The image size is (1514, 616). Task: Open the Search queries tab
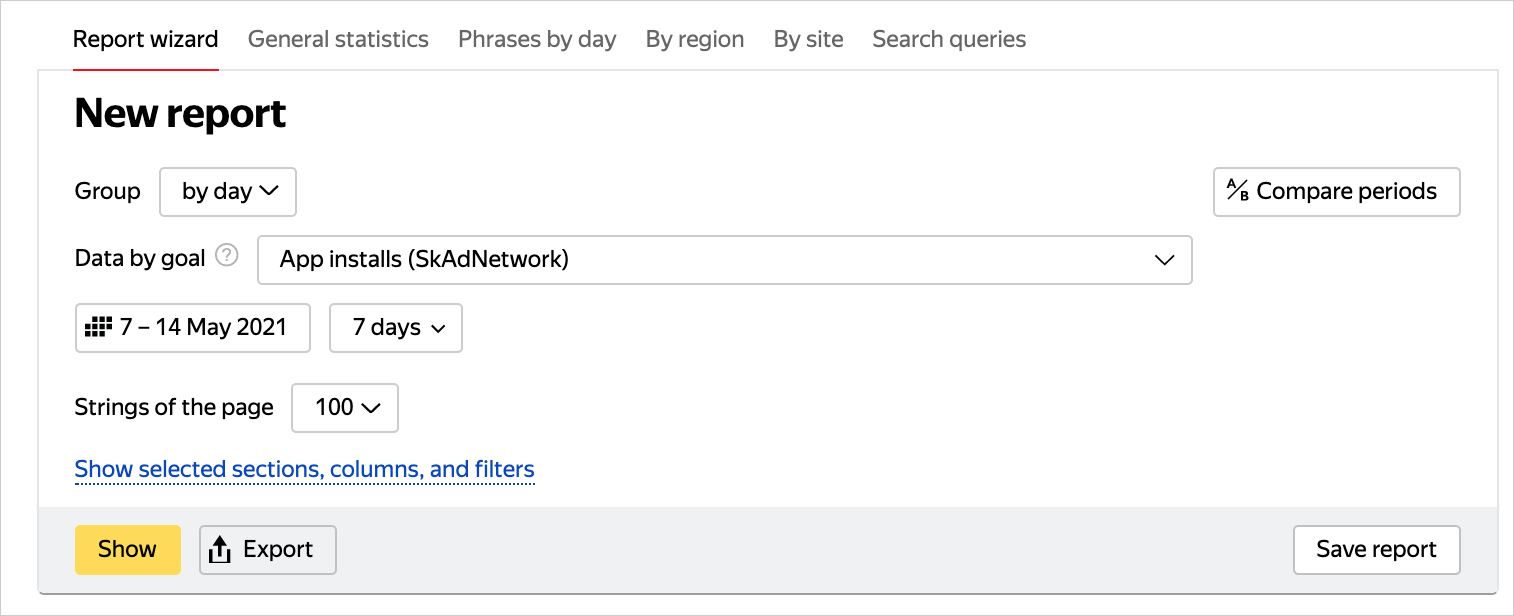point(949,40)
